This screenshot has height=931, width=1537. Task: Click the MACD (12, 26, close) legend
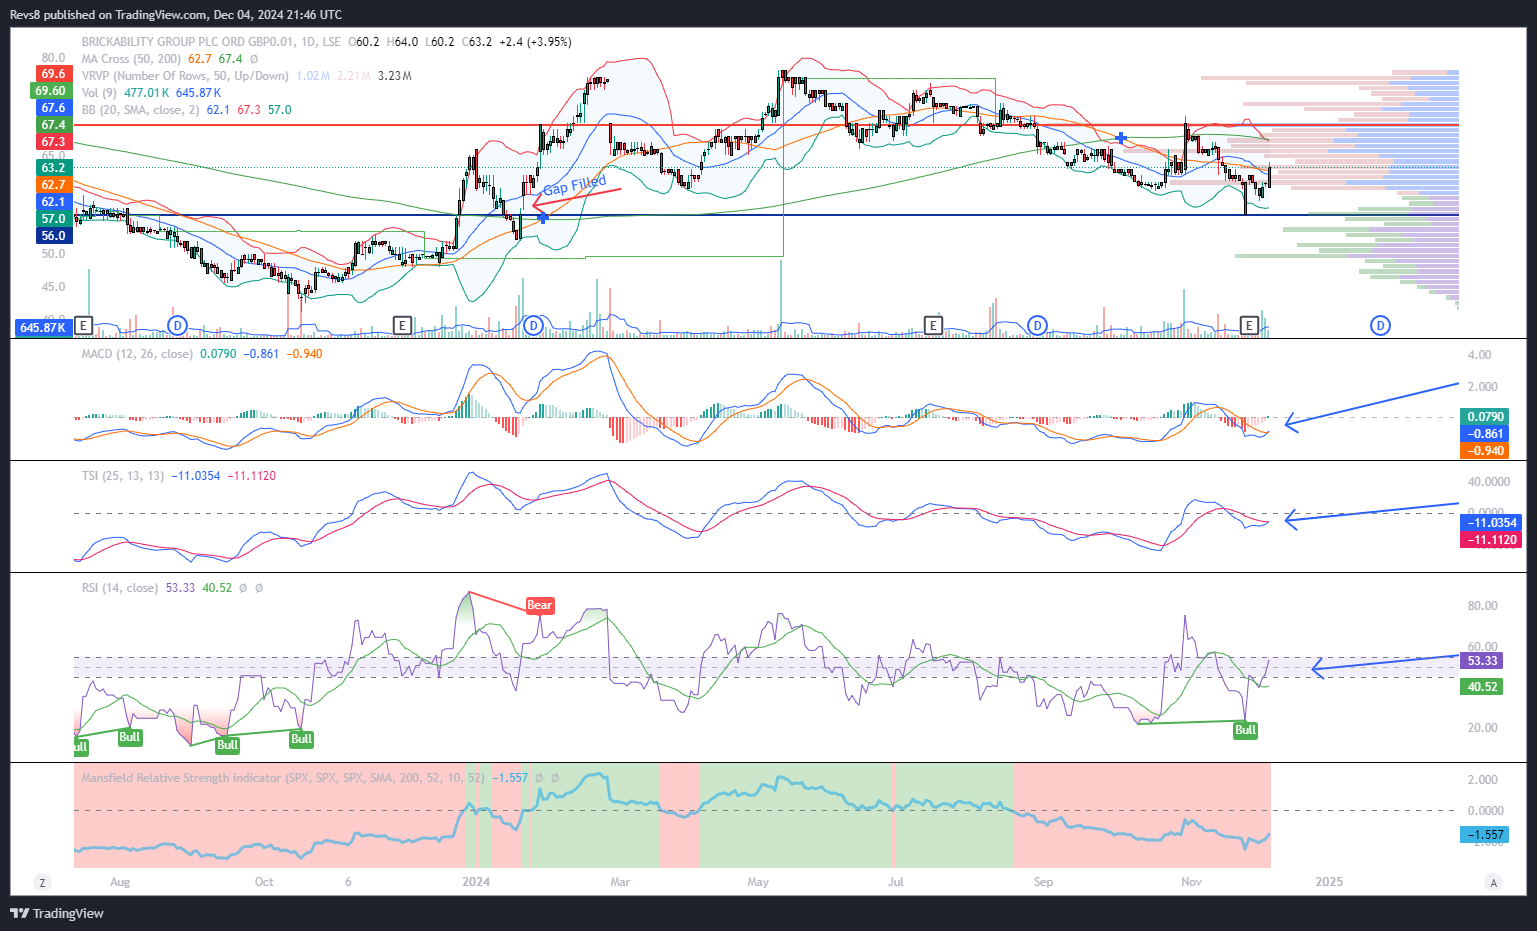click(137, 354)
